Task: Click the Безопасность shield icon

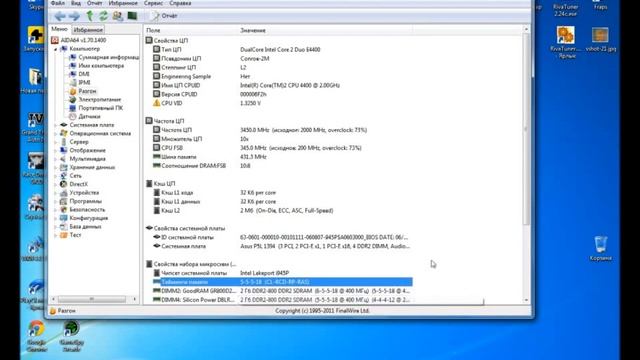Action: coord(64,209)
